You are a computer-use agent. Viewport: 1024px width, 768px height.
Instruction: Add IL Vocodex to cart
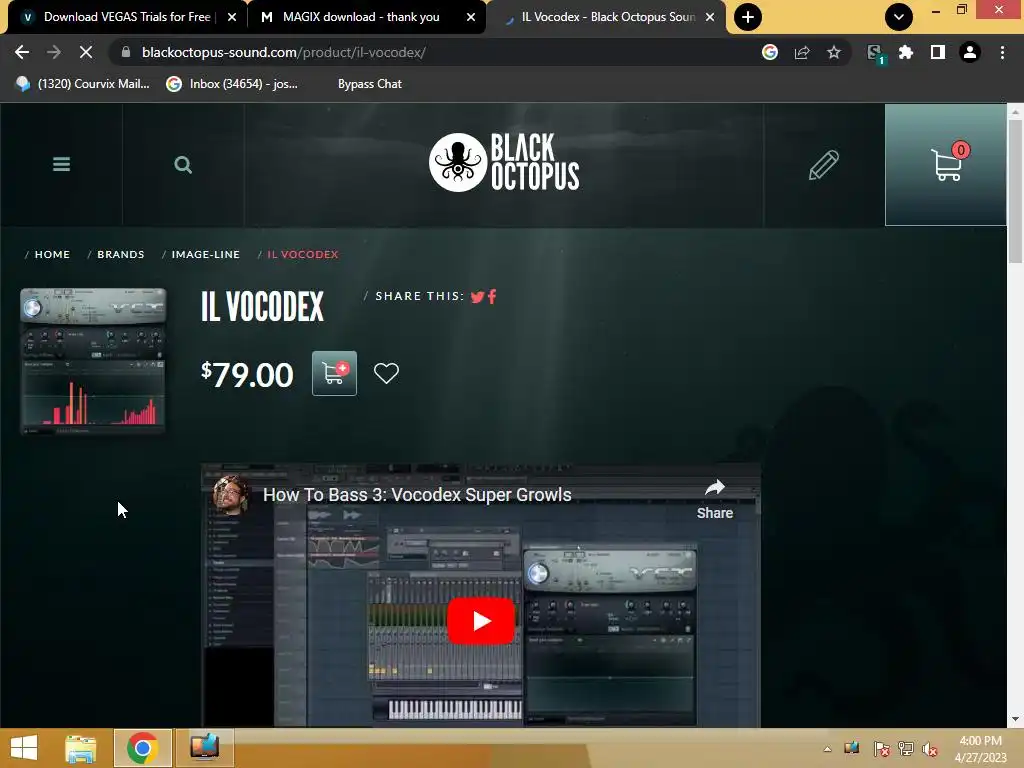click(x=334, y=374)
